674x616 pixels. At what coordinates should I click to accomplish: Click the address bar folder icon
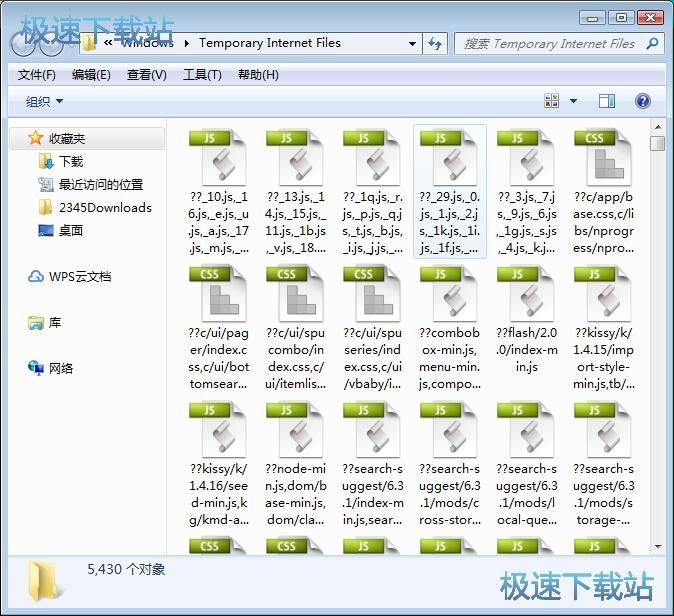[x=89, y=43]
